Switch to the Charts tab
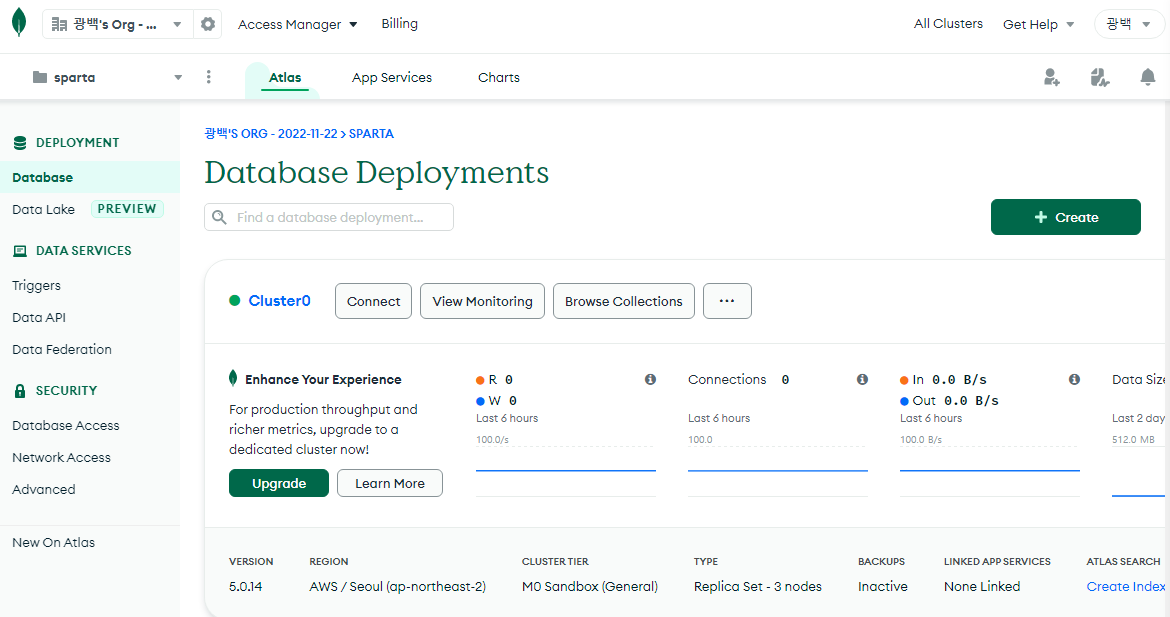The width and height of the screenshot is (1170, 617). pyautogui.click(x=498, y=77)
